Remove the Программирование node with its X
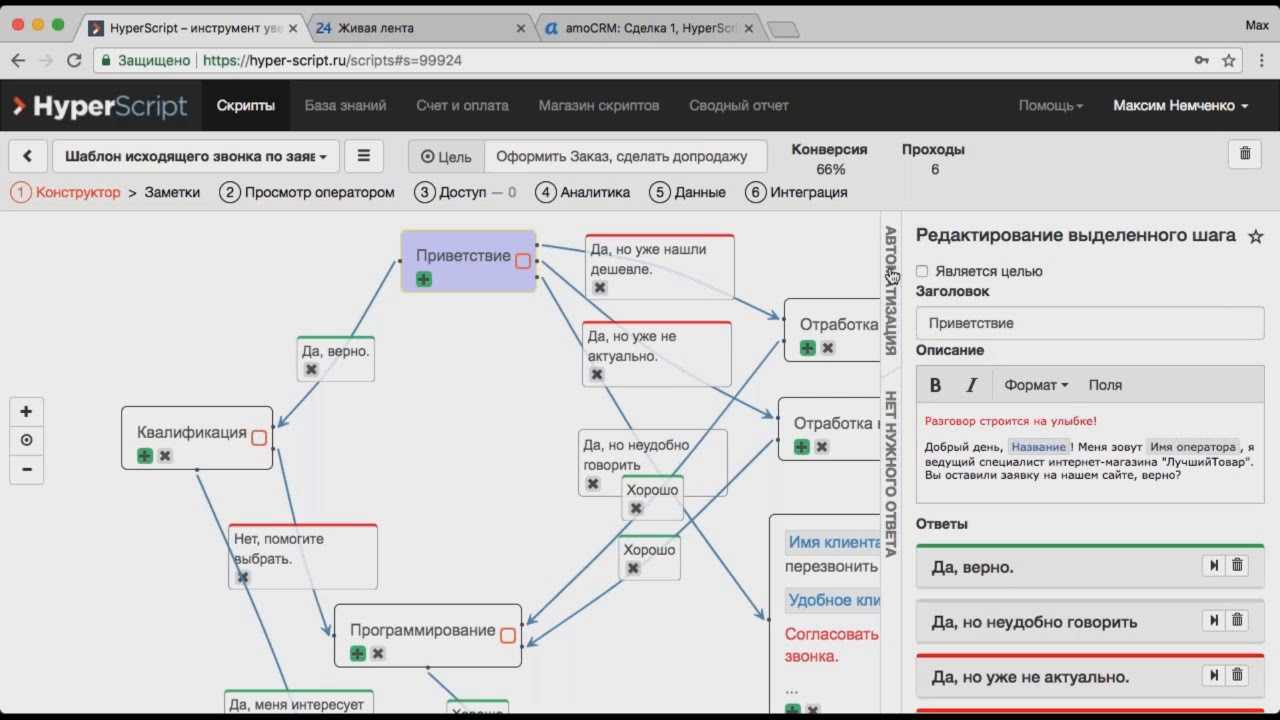Screen dimensions: 1280x720 378,653
